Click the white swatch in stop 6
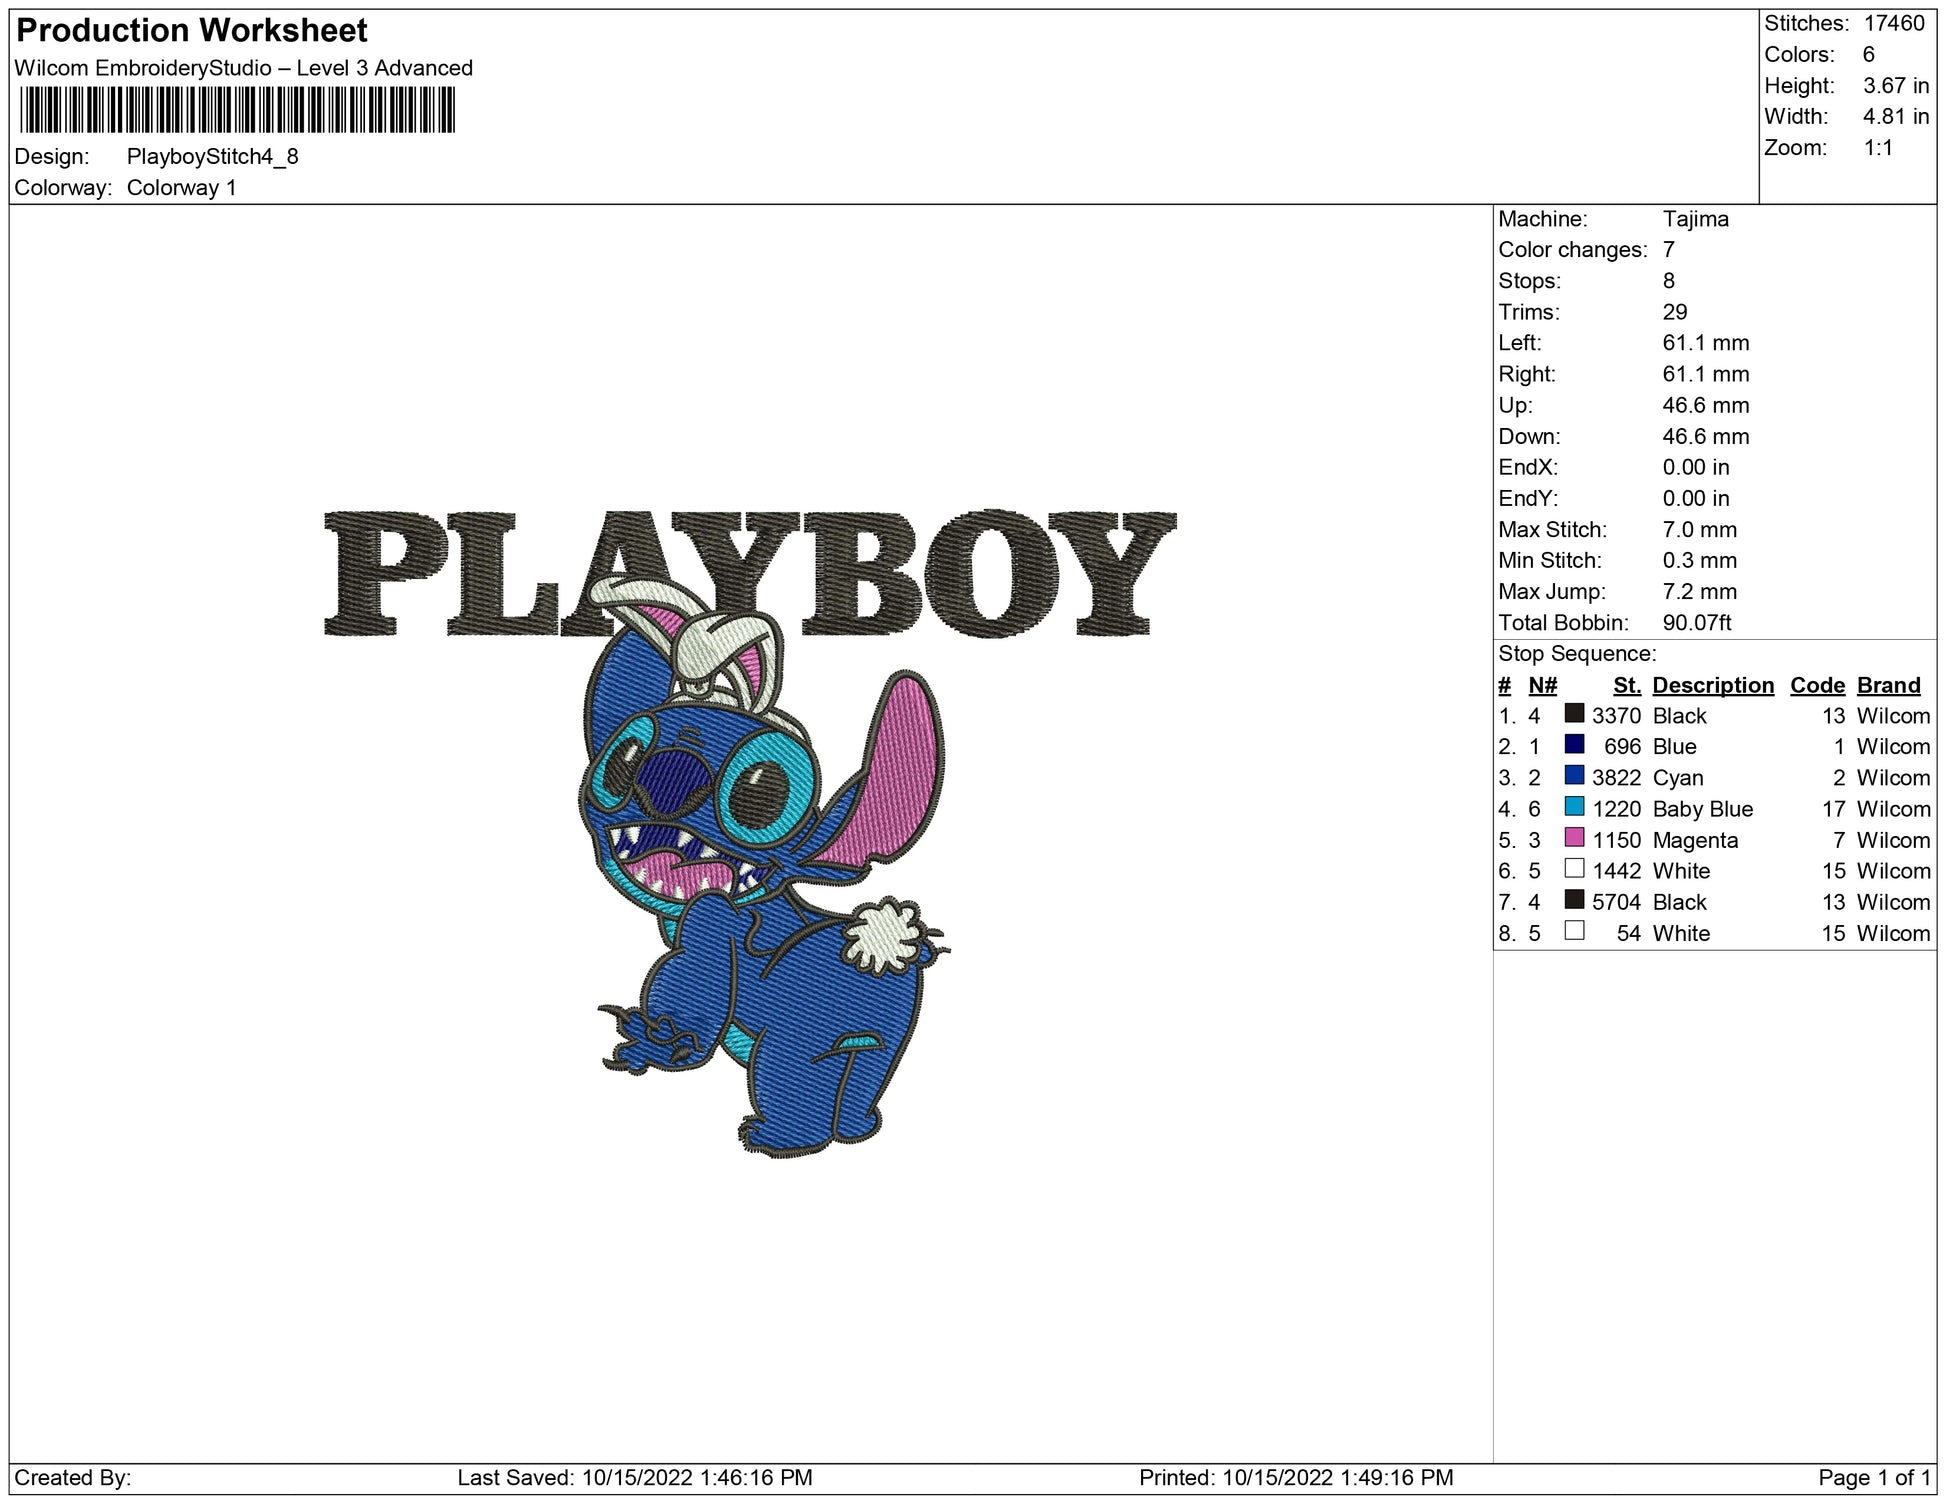 (1574, 869)
